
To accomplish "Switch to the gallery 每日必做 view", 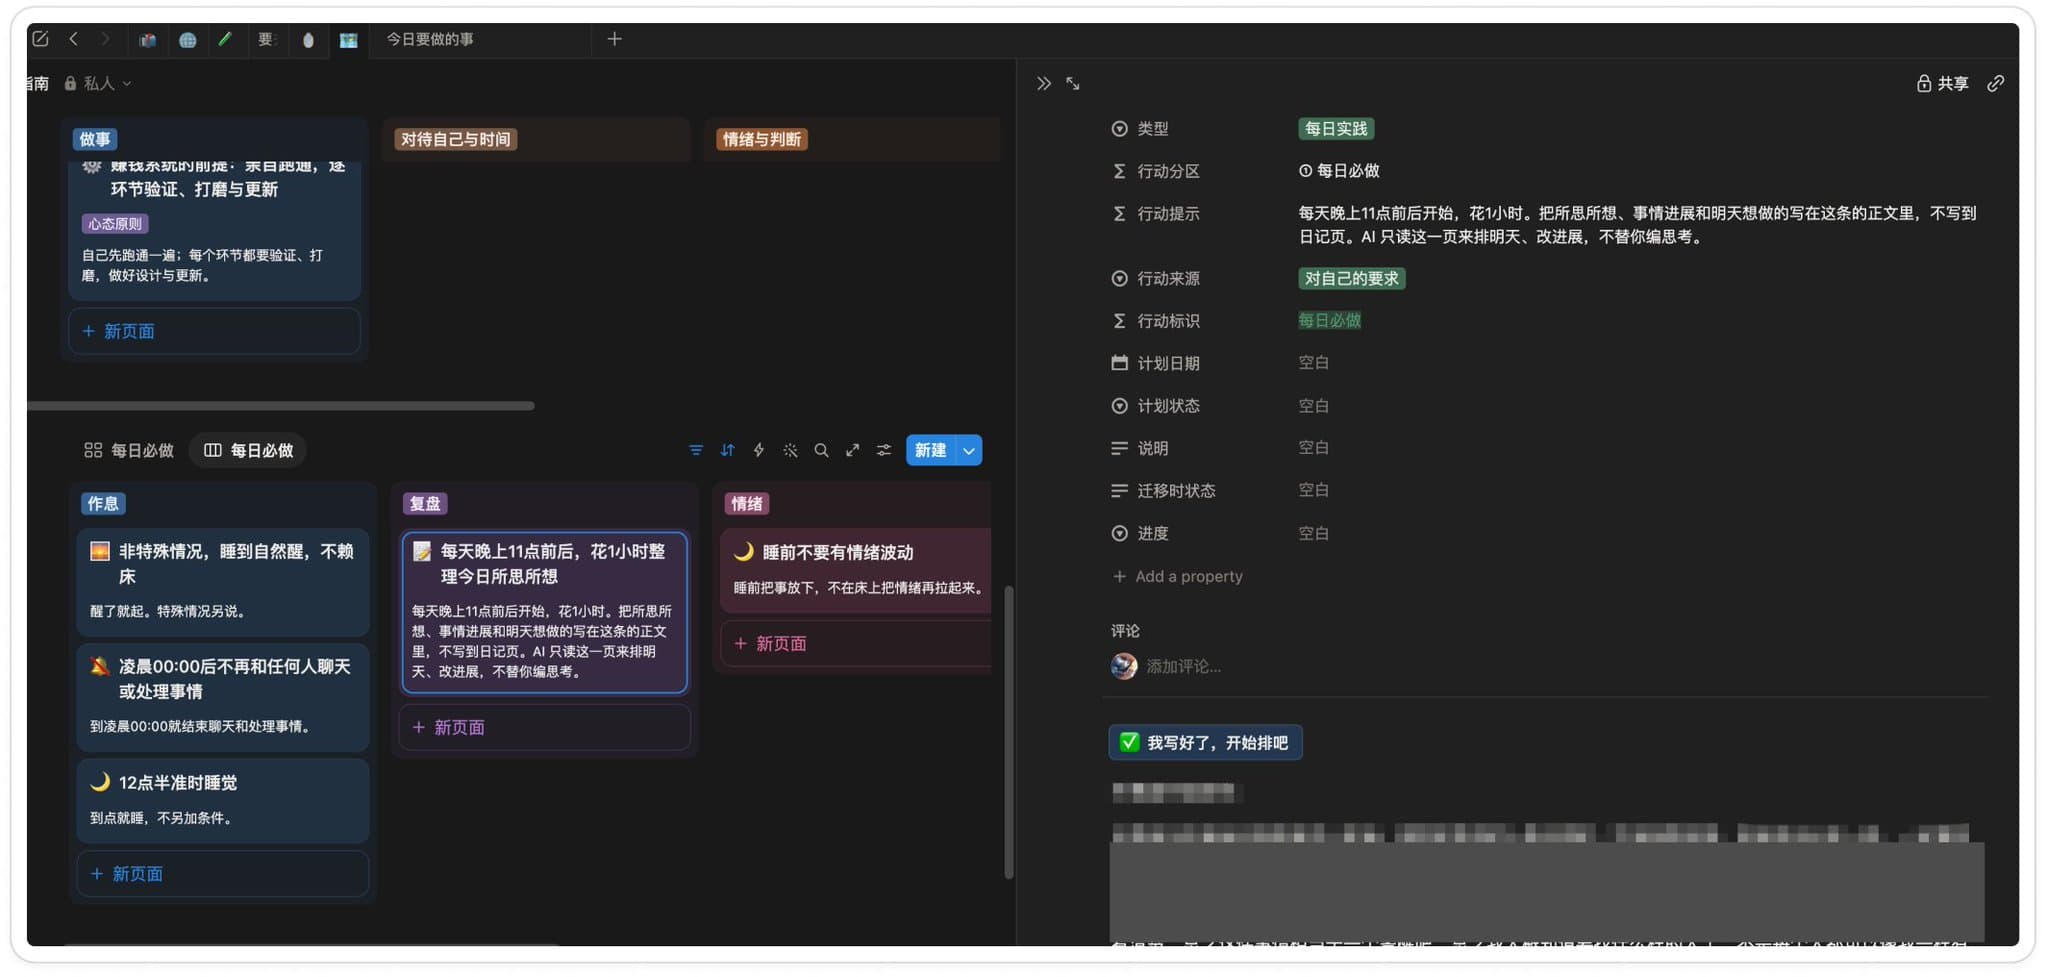I will [129, 450].
